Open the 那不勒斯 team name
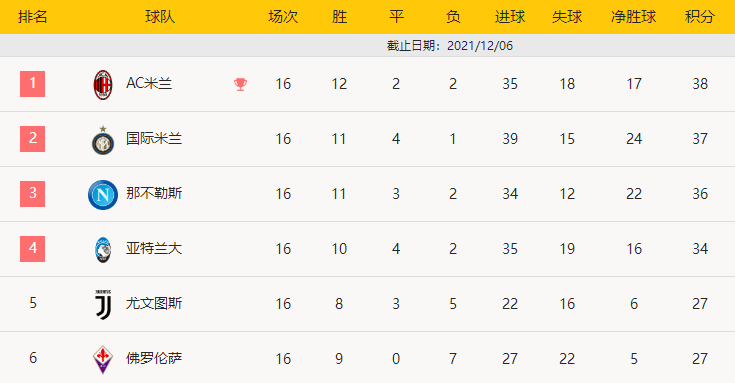735x383 pixels. point(154,193)
